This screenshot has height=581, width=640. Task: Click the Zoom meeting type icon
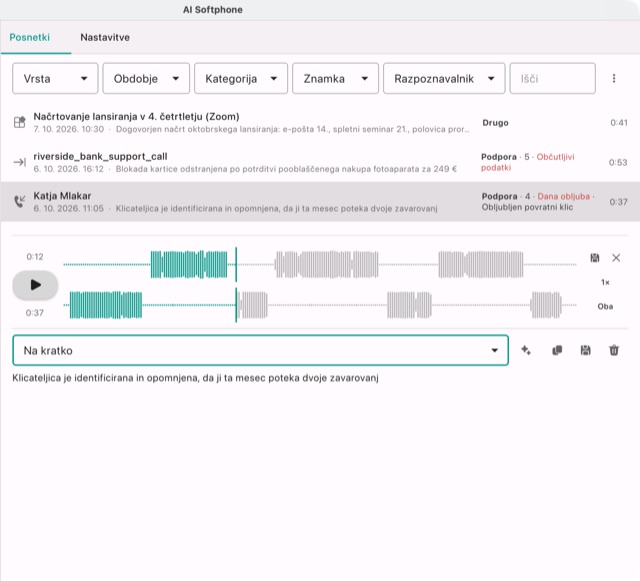(20, 122)
